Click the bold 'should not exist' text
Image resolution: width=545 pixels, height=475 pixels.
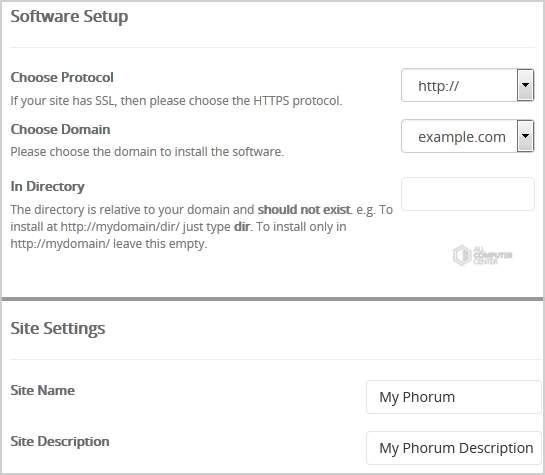[x=304, y=210]
